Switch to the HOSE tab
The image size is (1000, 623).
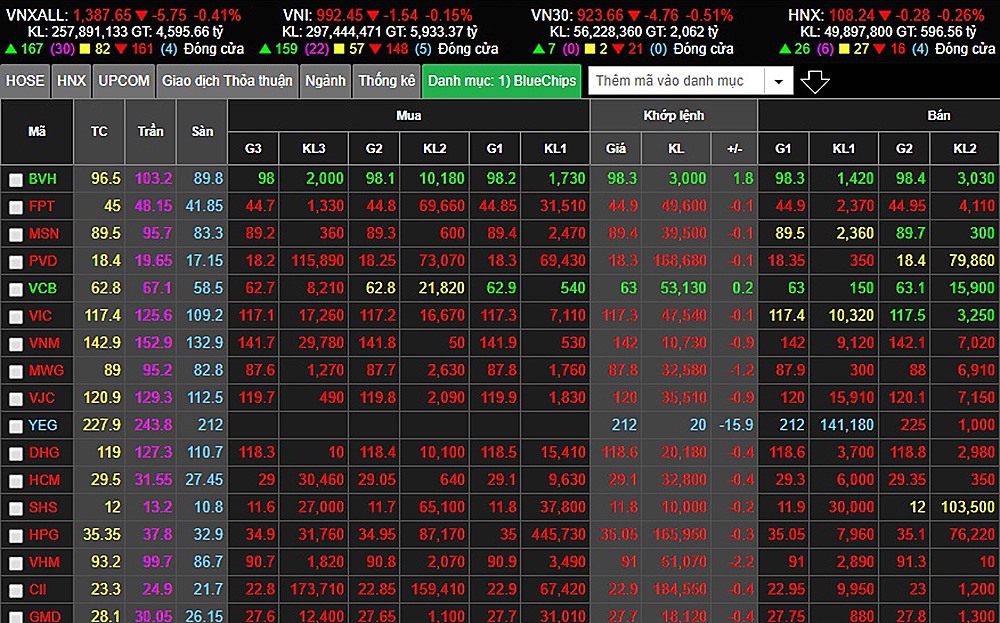coord(25,81)
